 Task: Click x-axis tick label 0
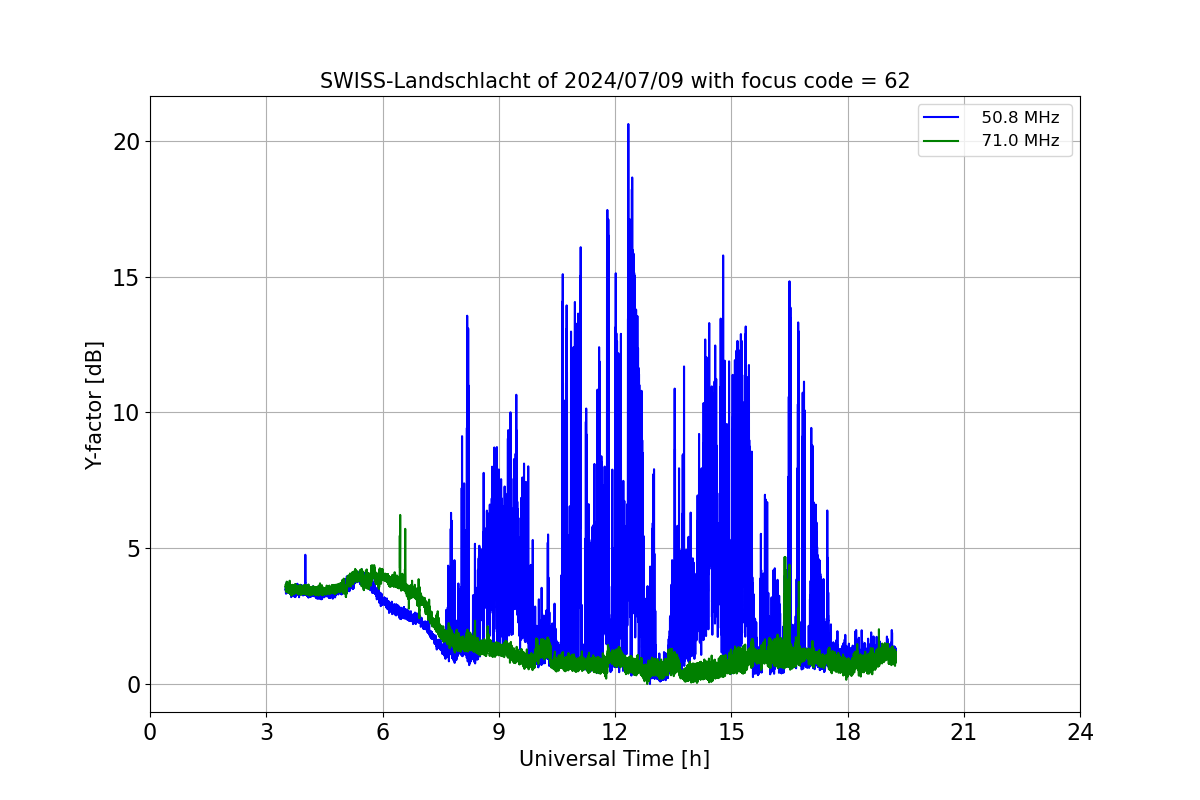[150, 732]
